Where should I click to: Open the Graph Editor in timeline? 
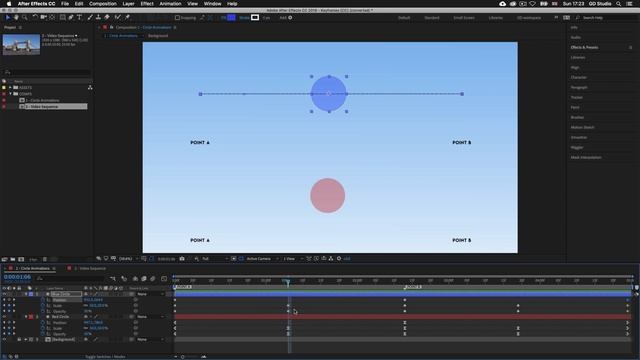click(164, 279)
